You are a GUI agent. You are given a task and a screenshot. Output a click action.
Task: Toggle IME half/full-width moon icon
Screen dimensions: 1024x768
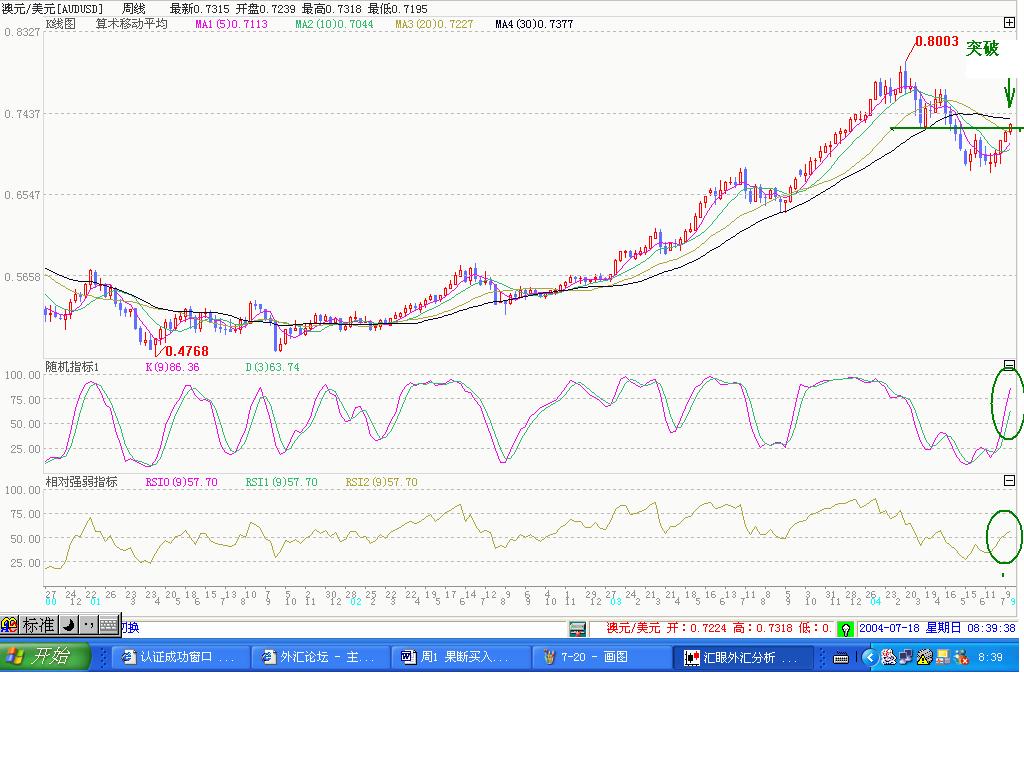coord(69,625)
